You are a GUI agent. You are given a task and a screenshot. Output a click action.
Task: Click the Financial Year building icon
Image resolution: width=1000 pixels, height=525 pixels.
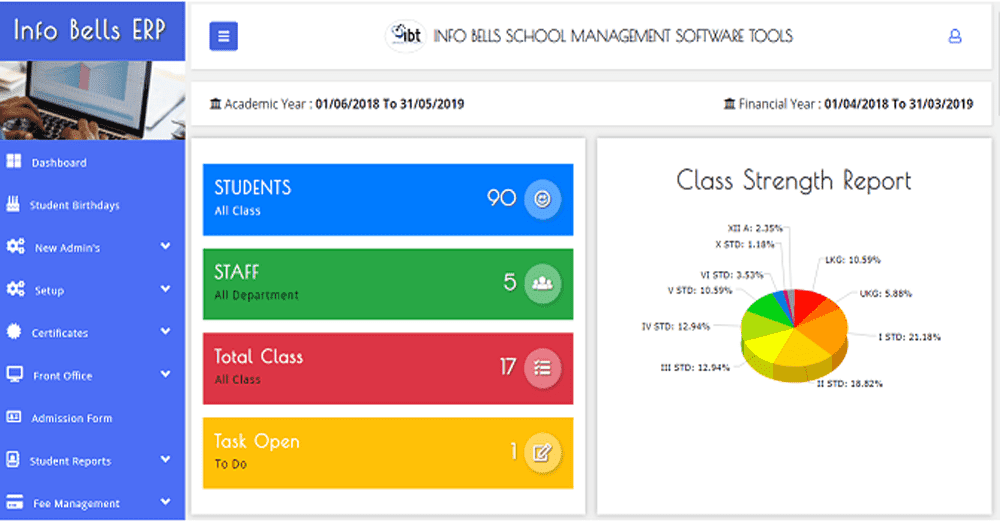click(x=730, y=103)
